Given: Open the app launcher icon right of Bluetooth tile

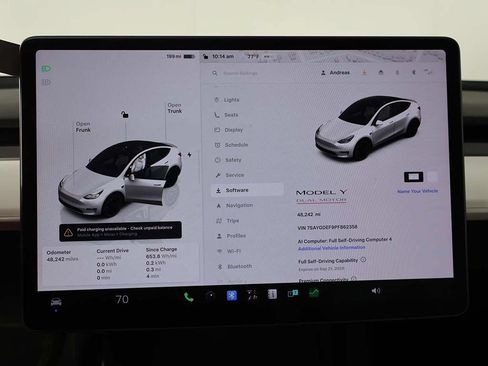Looking at the screenshot, I should click(x=252, y=295).
